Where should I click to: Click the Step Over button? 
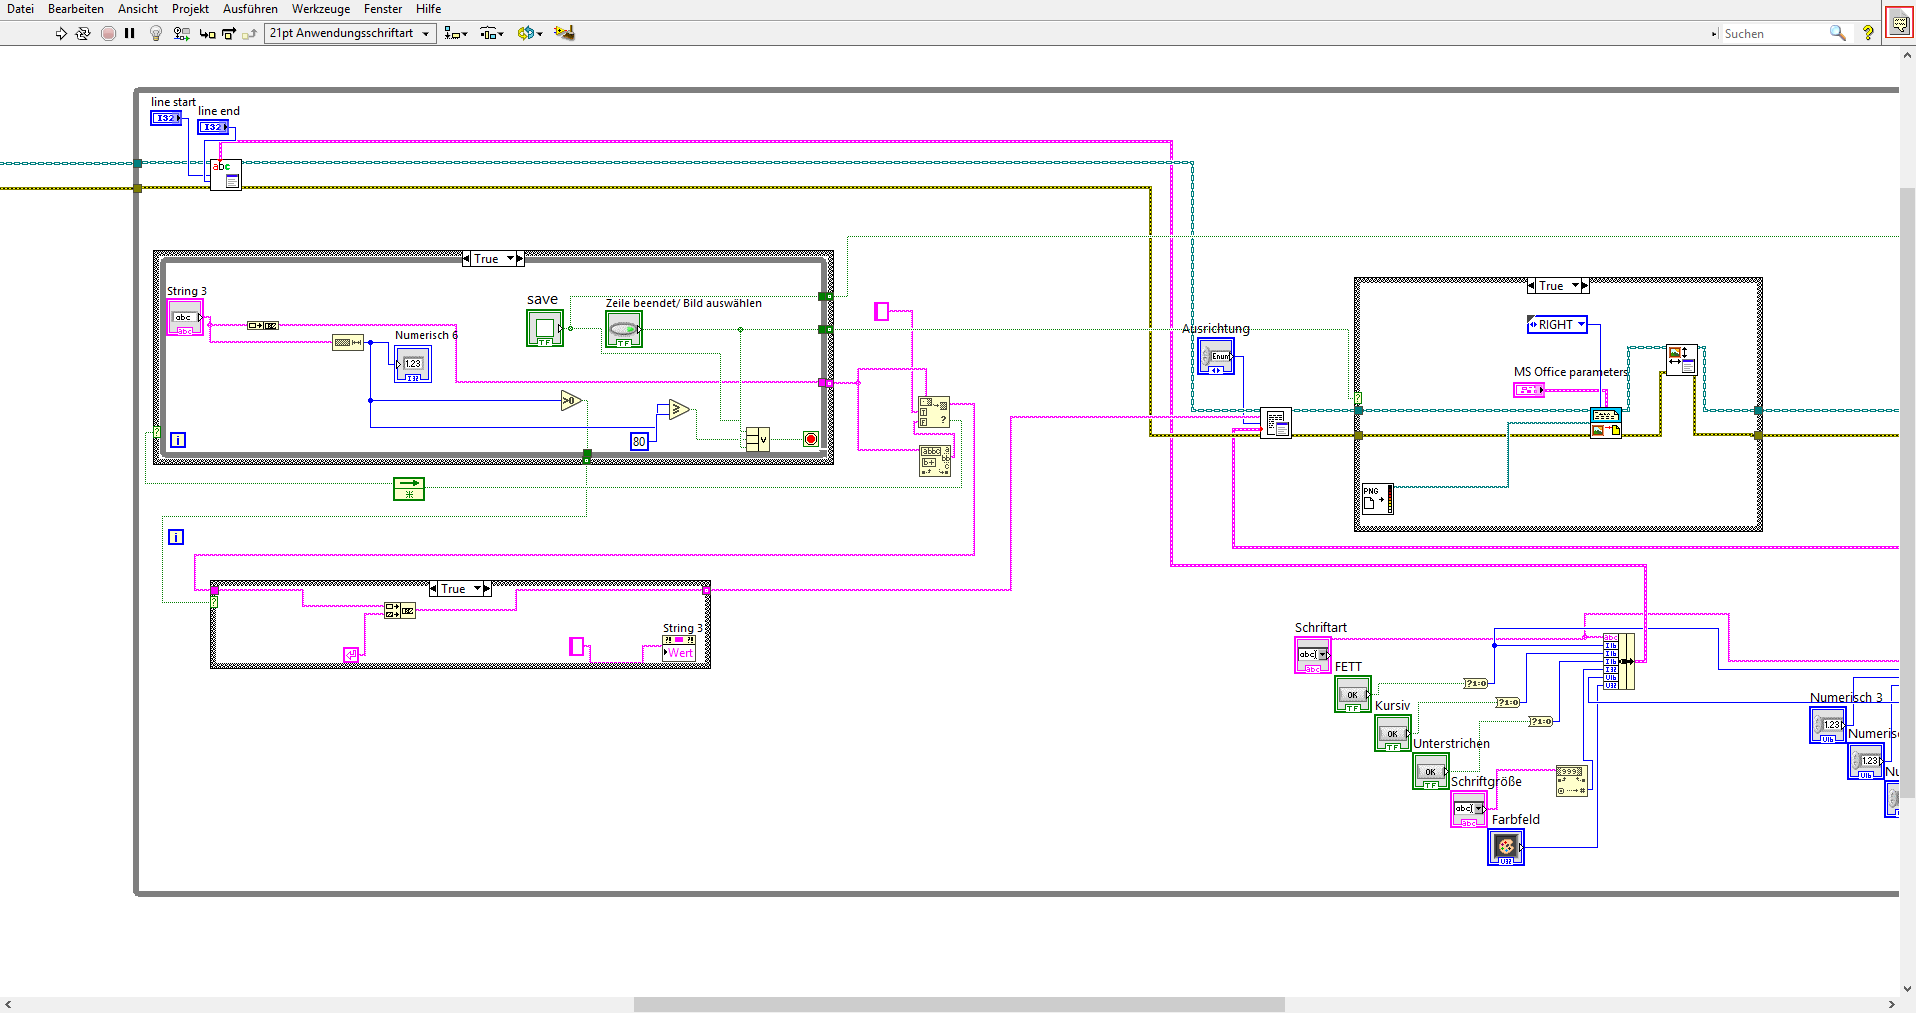pos(228,33)
